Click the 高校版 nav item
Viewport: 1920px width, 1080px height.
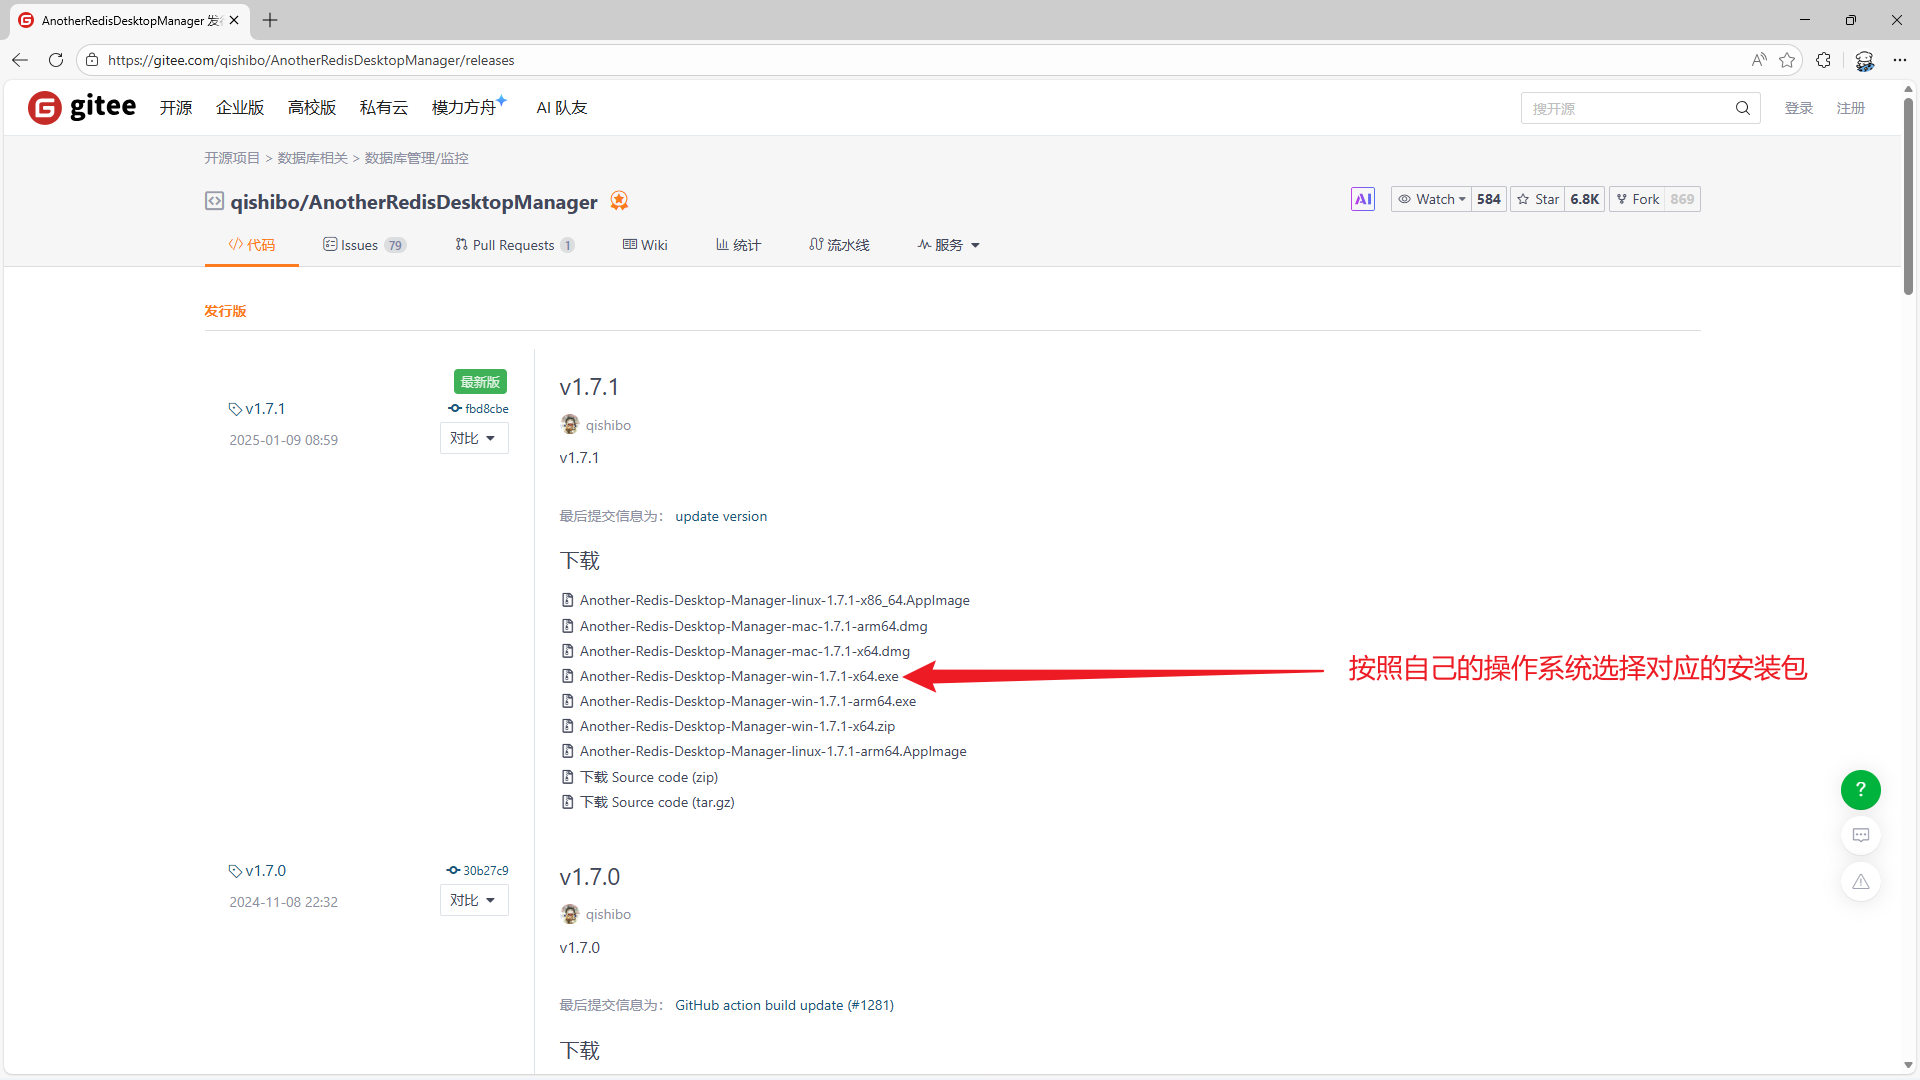312,108
